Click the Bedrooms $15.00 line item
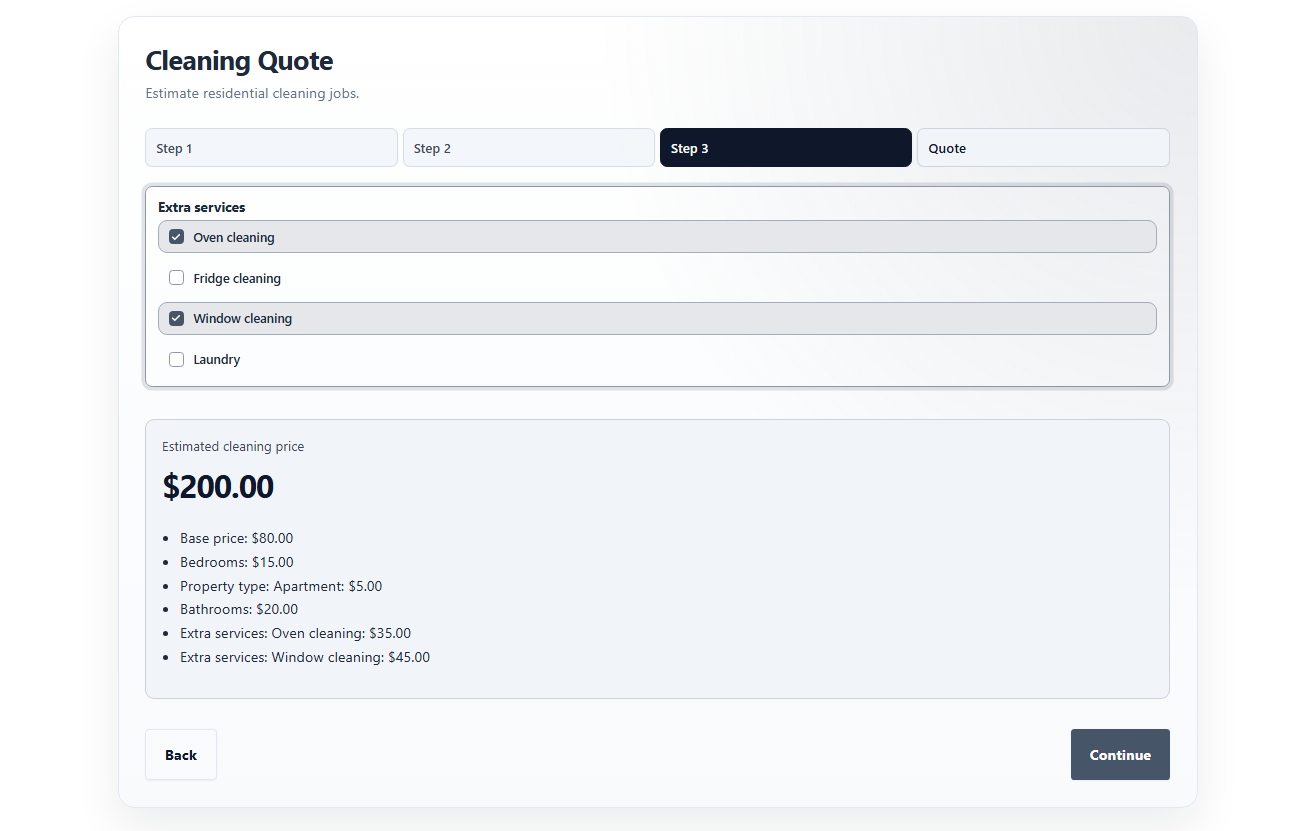The image size is (1310, 831). pyautogui.click(x=237, y=562)
